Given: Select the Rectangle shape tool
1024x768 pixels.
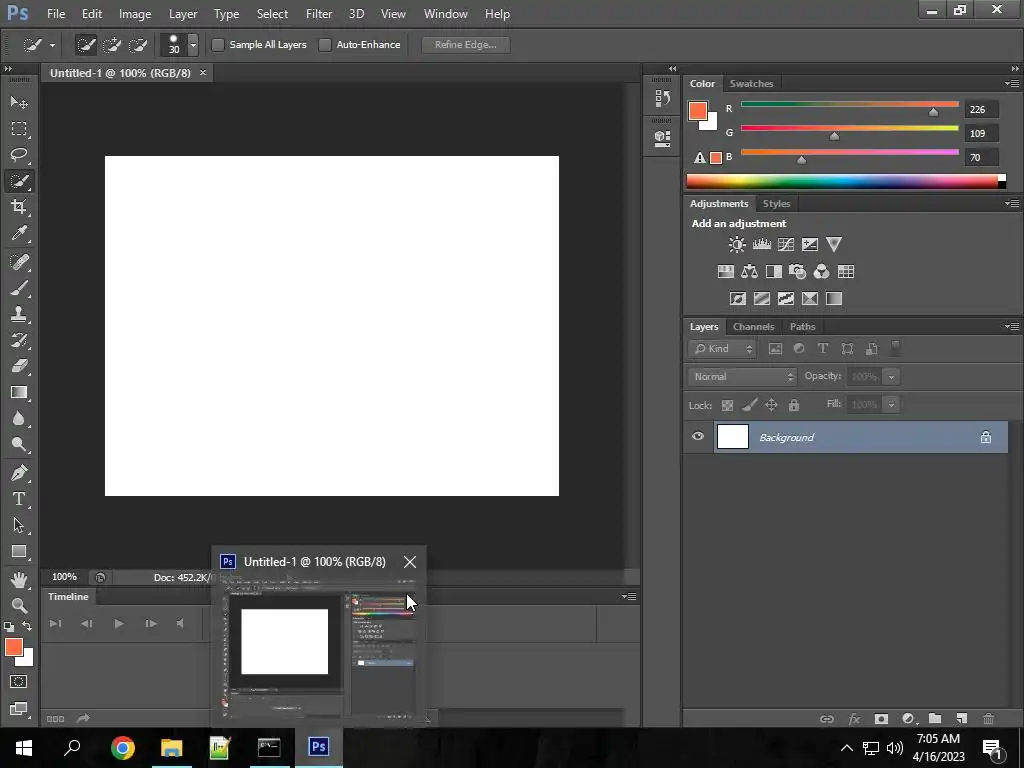Looking at the screenshot, I should pyautogui.click(x=19, y=551).
